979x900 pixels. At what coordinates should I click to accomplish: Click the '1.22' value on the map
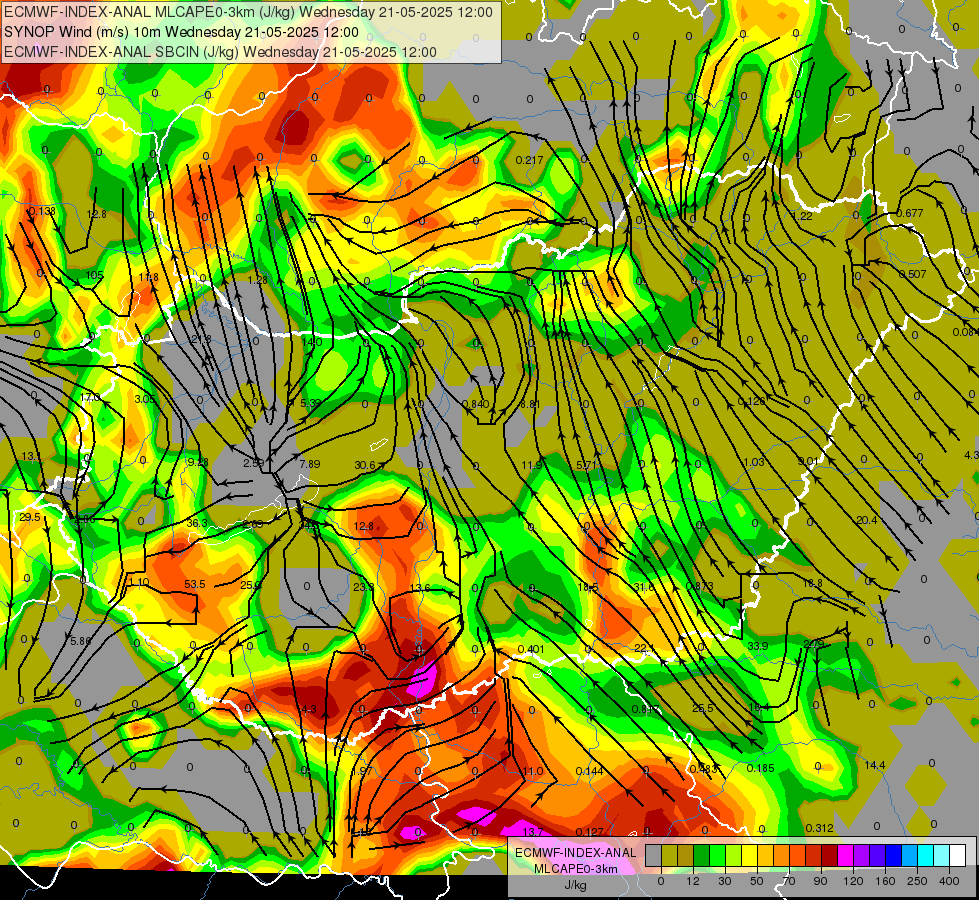[x=802, y=216]
